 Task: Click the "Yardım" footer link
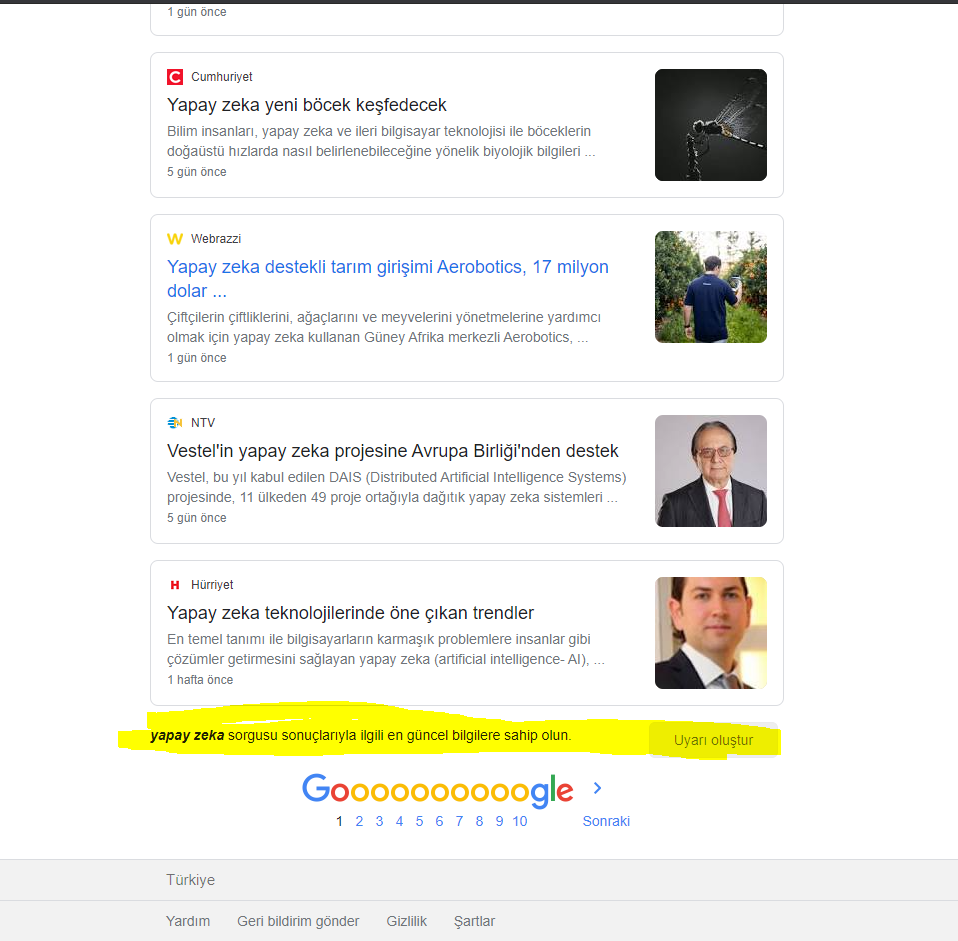click(x=189, y=921)
